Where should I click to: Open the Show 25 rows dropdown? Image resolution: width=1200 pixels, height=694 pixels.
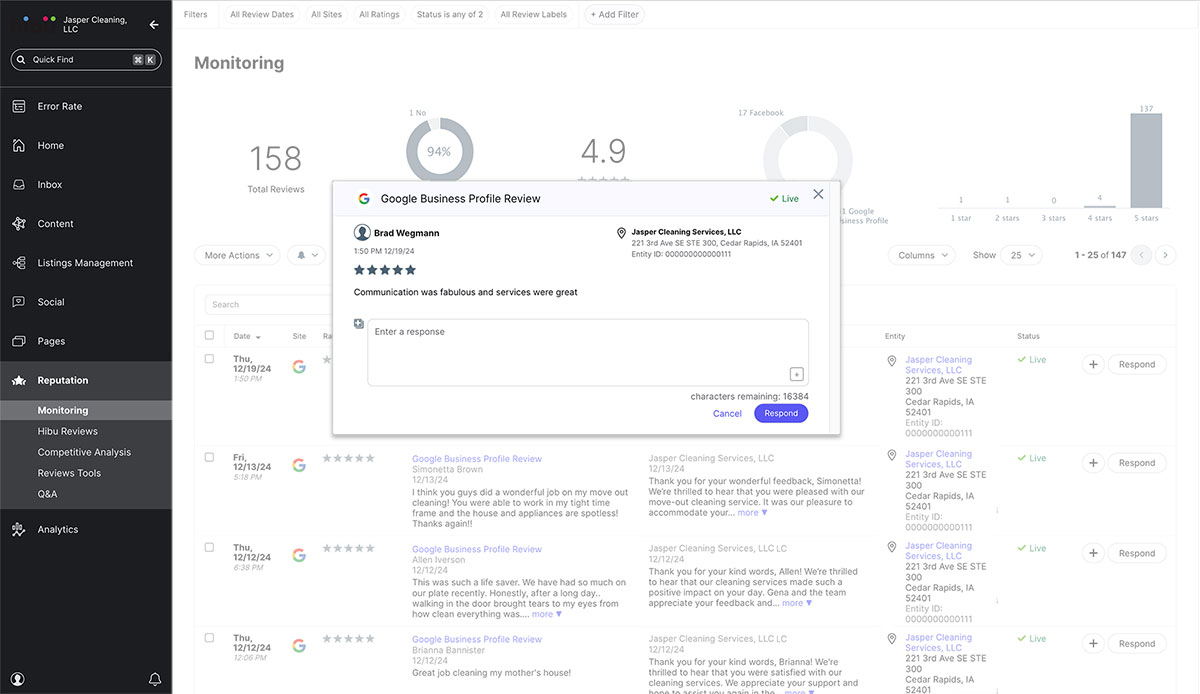pyautogui.click(x=1022, y=255)
